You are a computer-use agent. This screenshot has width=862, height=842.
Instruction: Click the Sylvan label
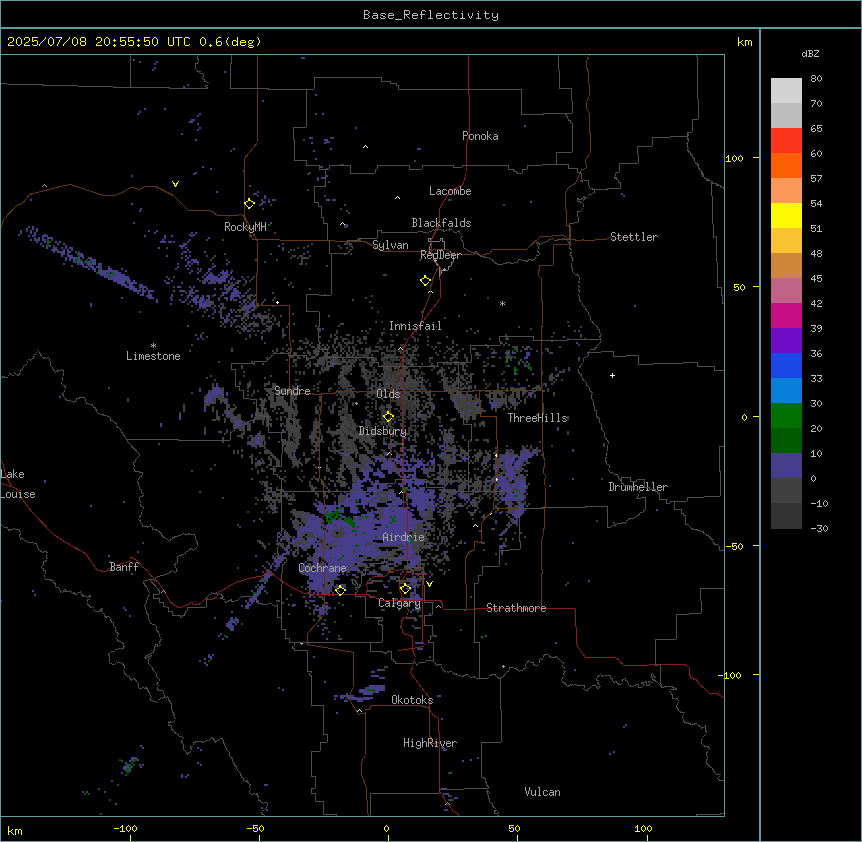390,245
